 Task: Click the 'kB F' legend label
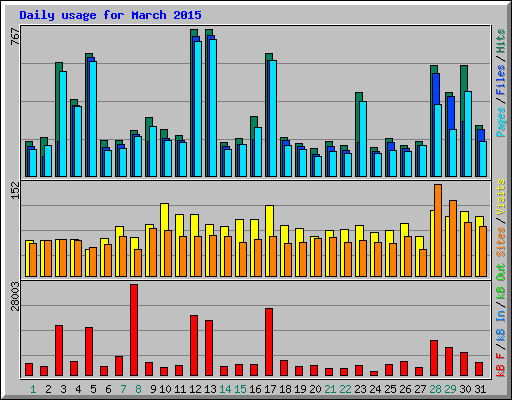[x=500, y=365]
